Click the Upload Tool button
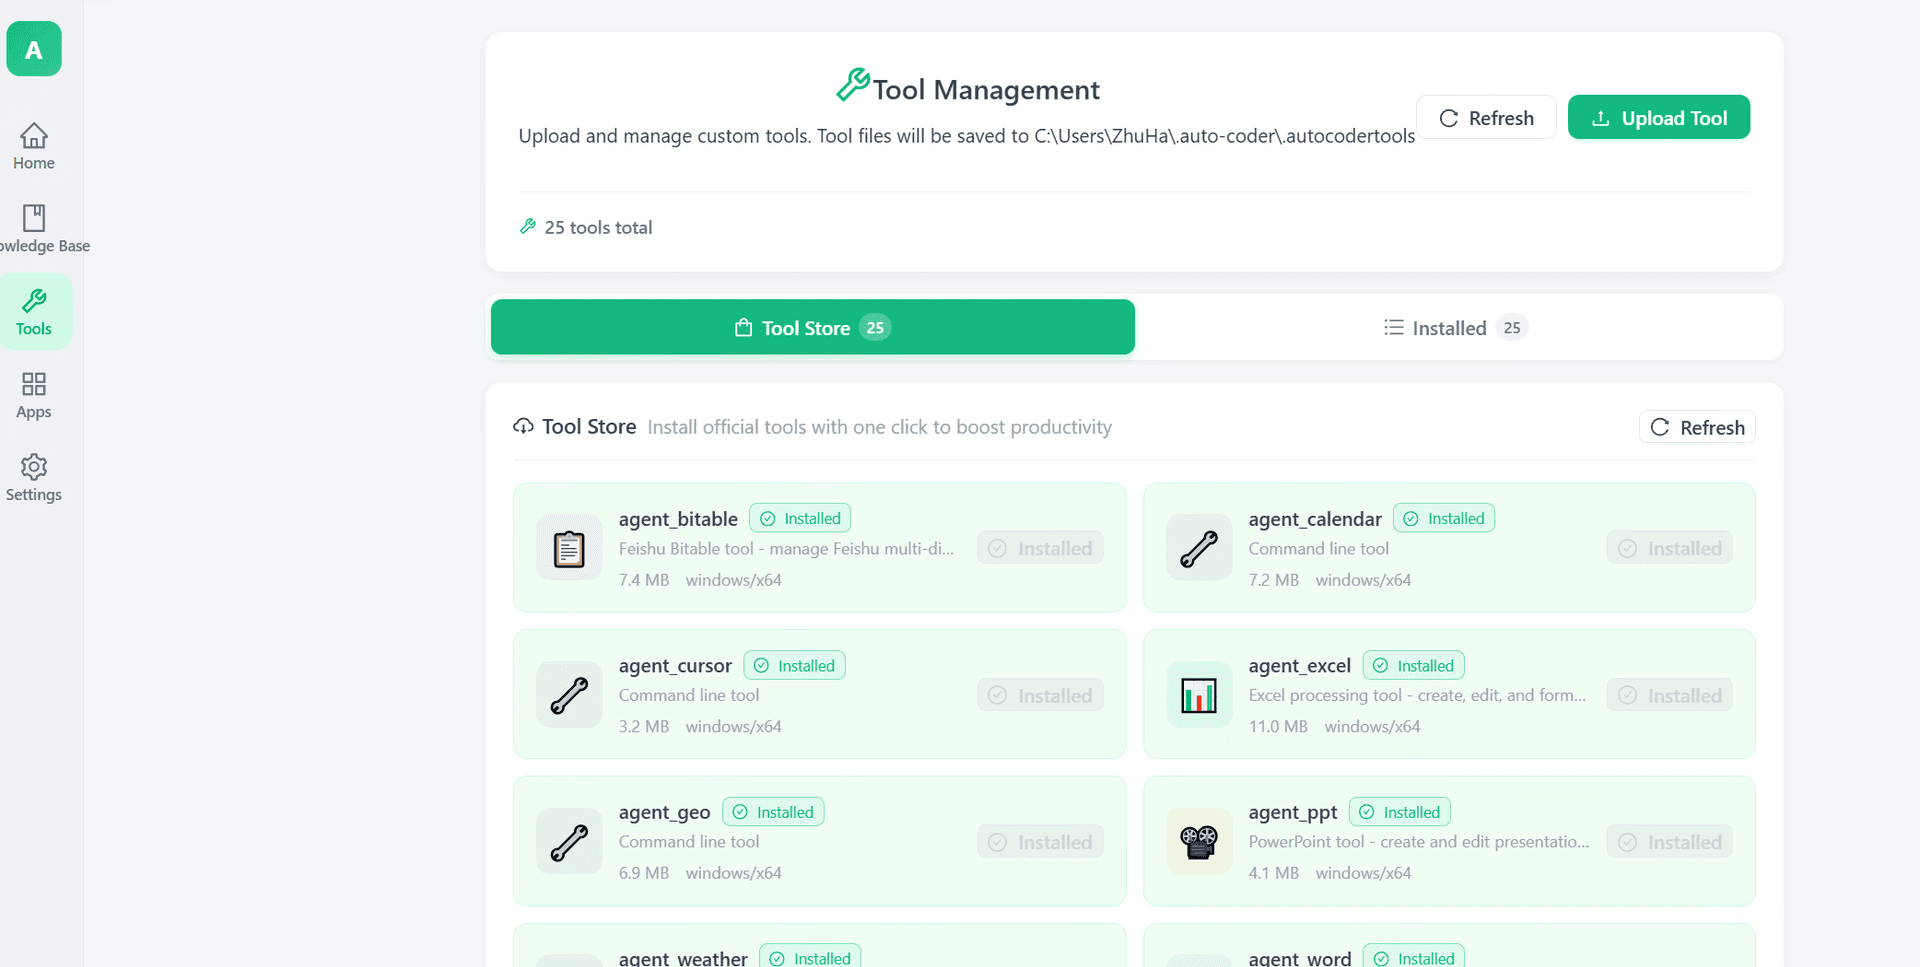 tap(1659, 117)
